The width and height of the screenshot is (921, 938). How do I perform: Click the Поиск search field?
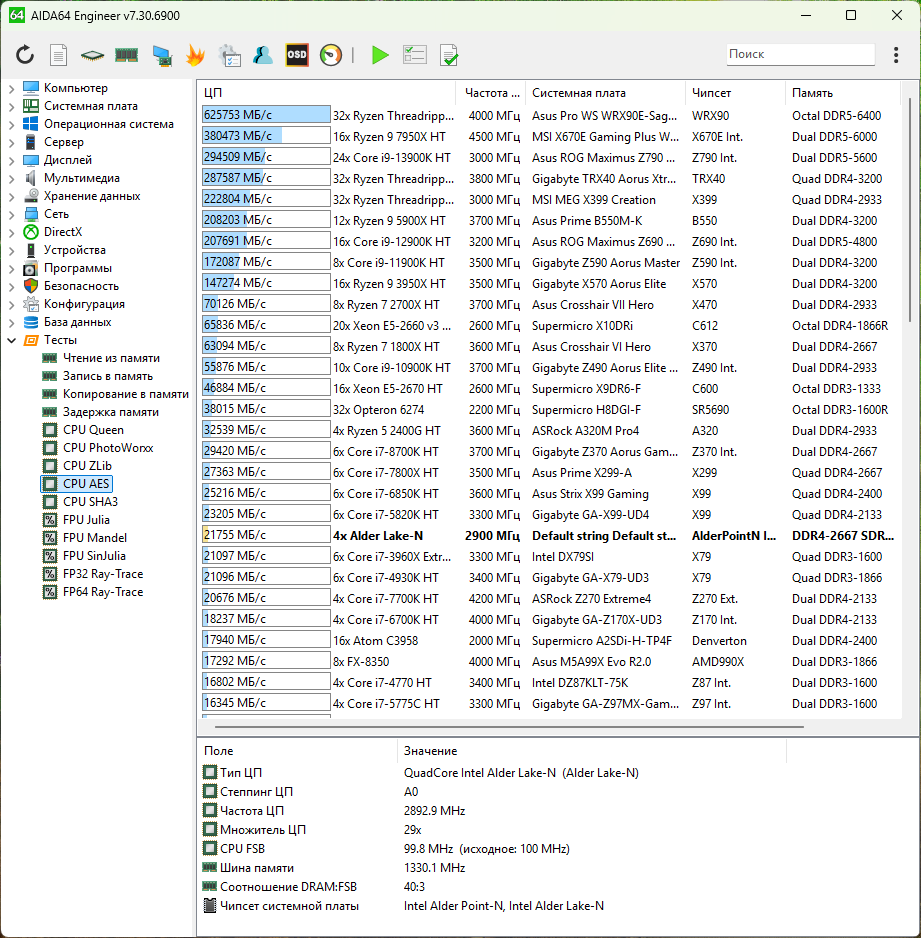(800, 54)
